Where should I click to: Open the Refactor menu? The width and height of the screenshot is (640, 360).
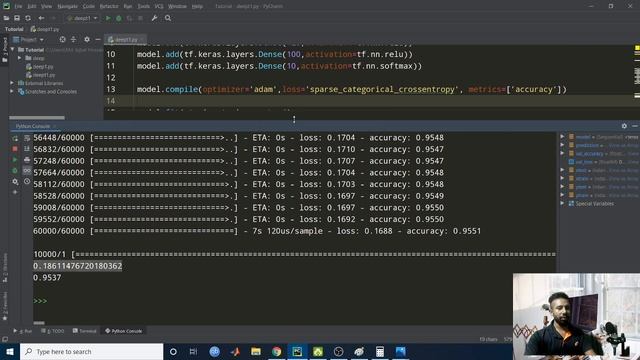109,7
